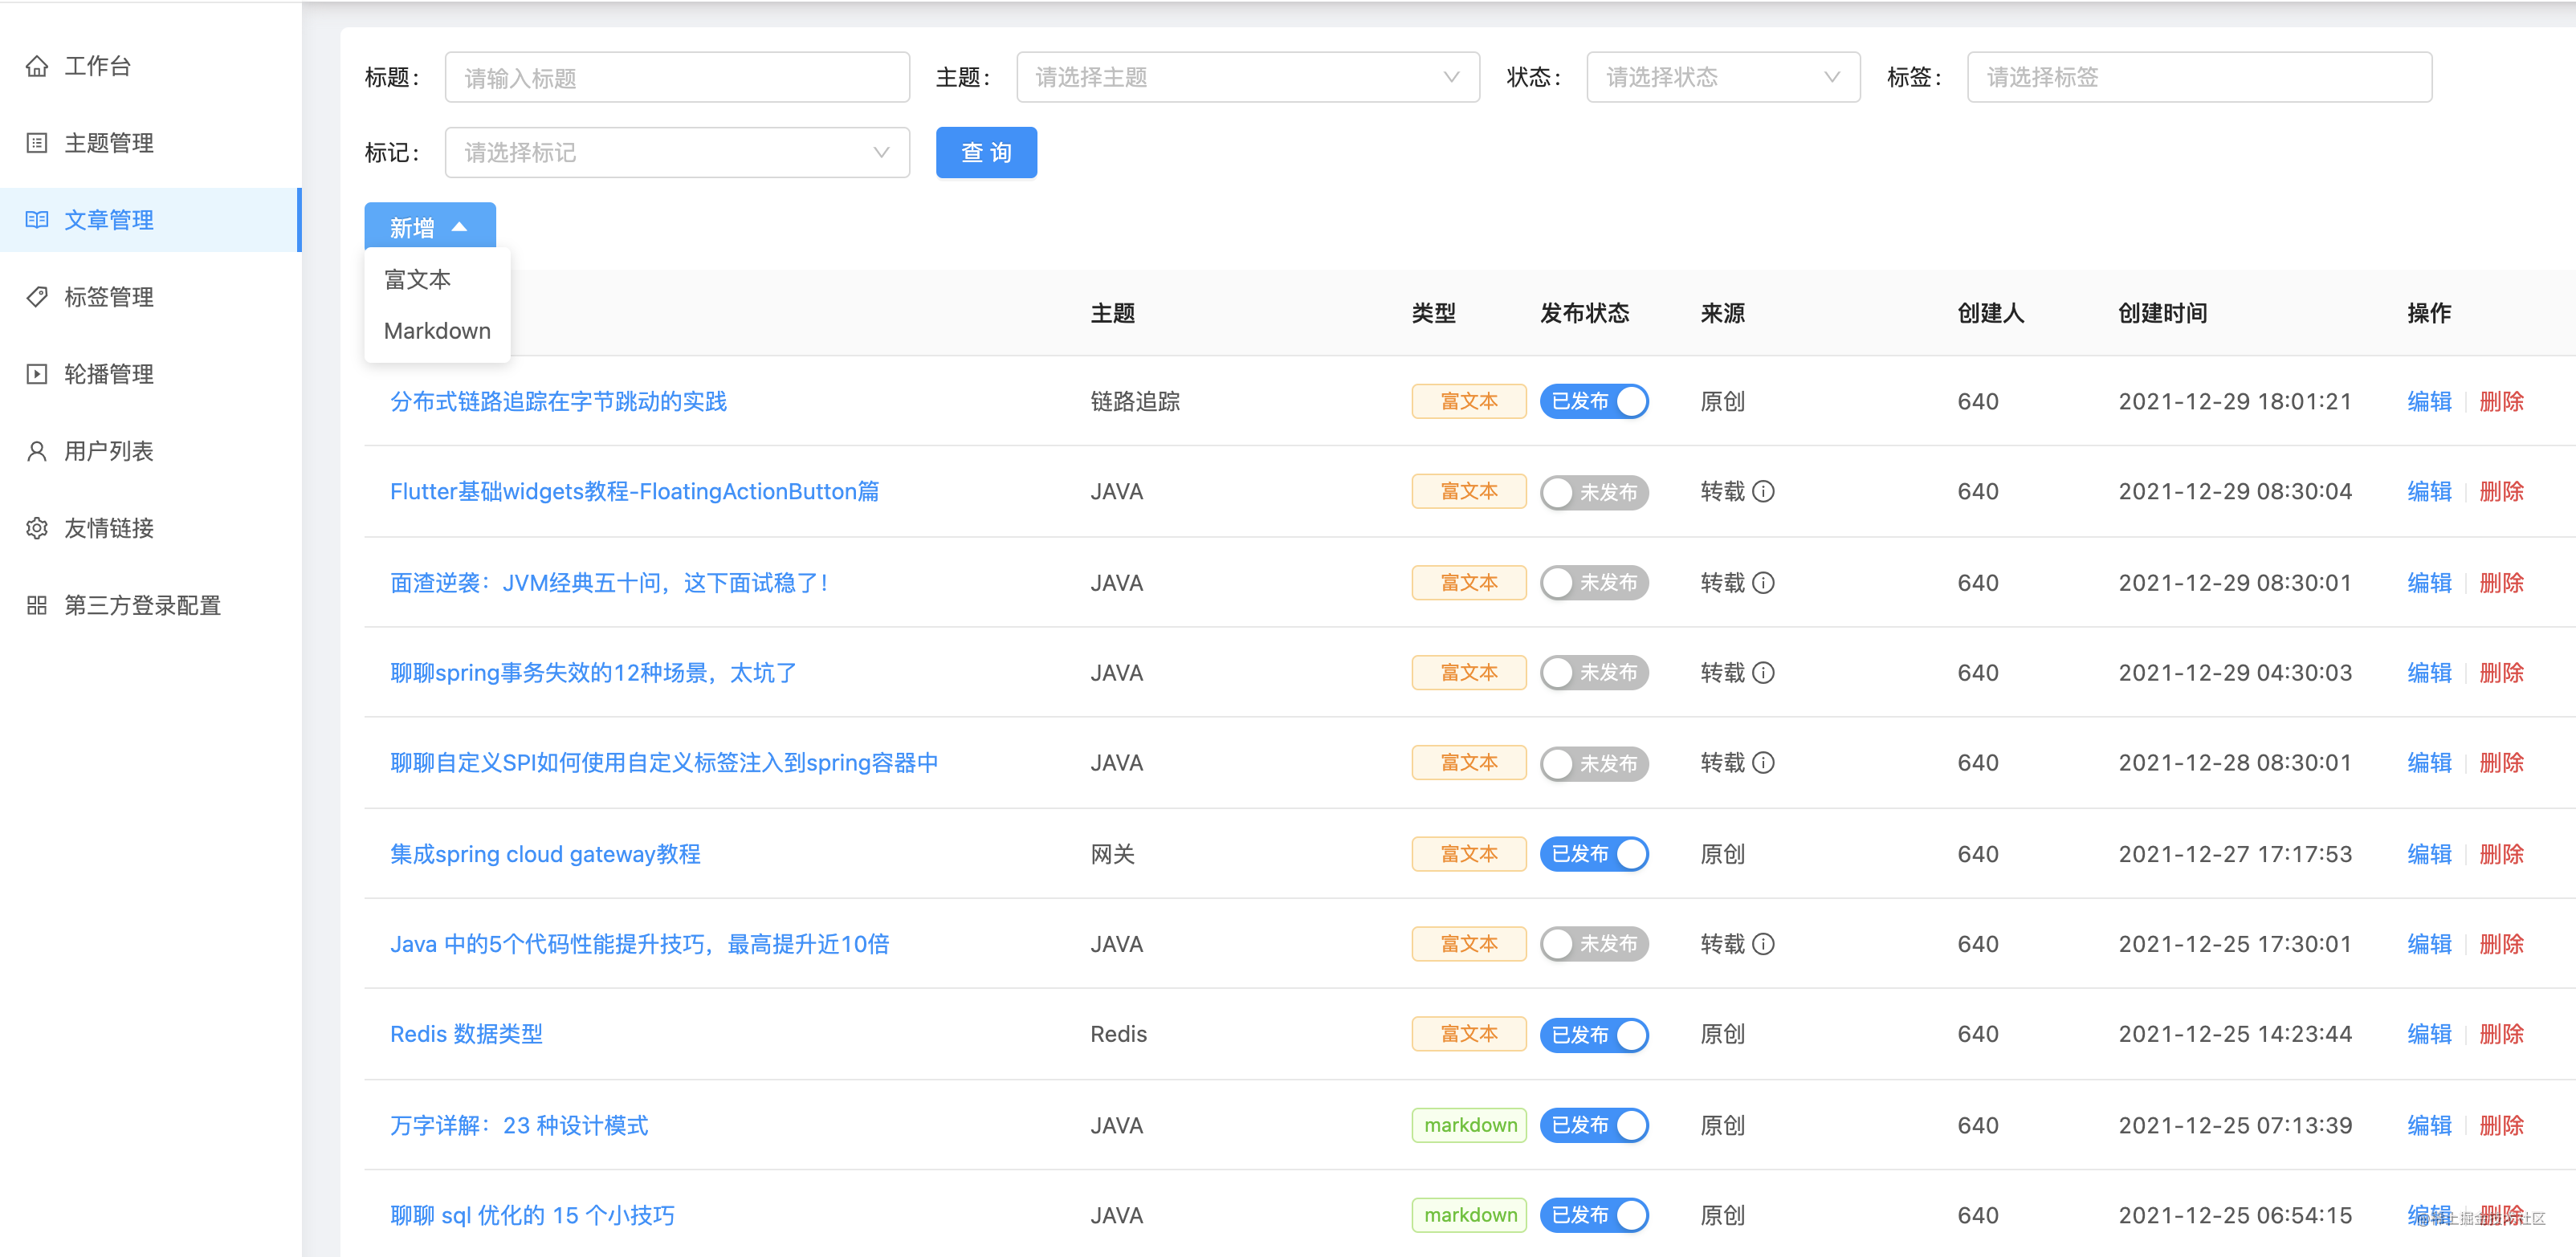Toggle publish switch for Flutter基础widgets article

(1594, 492)
